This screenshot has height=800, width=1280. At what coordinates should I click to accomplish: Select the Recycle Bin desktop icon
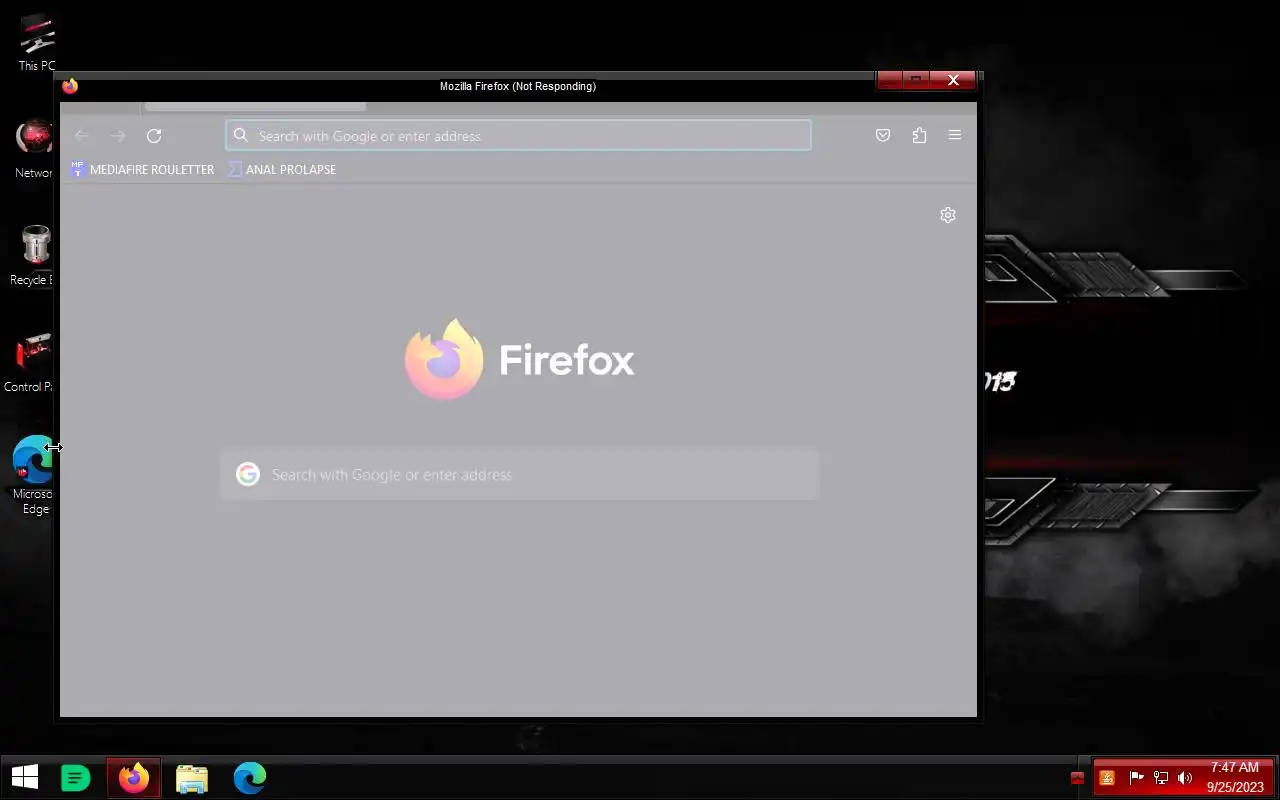34,256
